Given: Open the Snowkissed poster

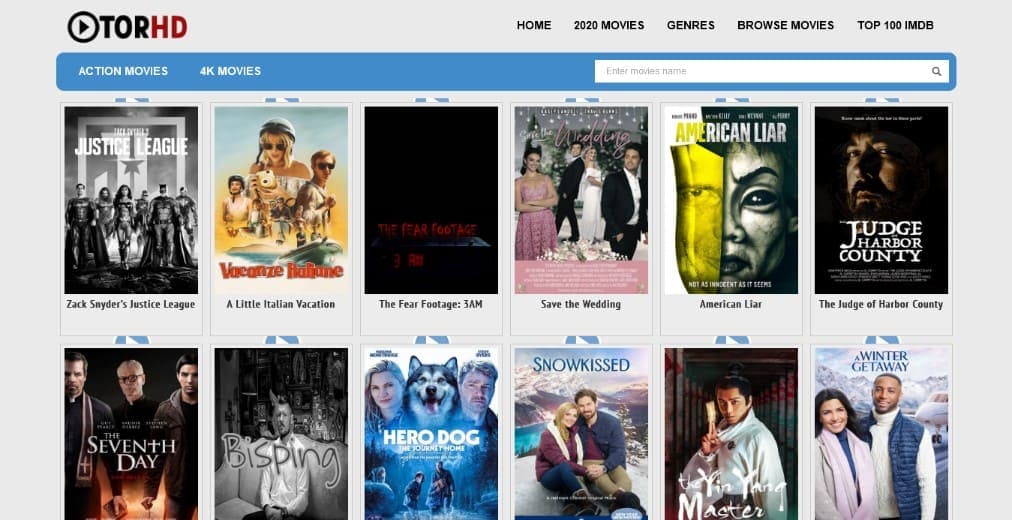Looking at the screenshot, I should click(x=581, y=434).
